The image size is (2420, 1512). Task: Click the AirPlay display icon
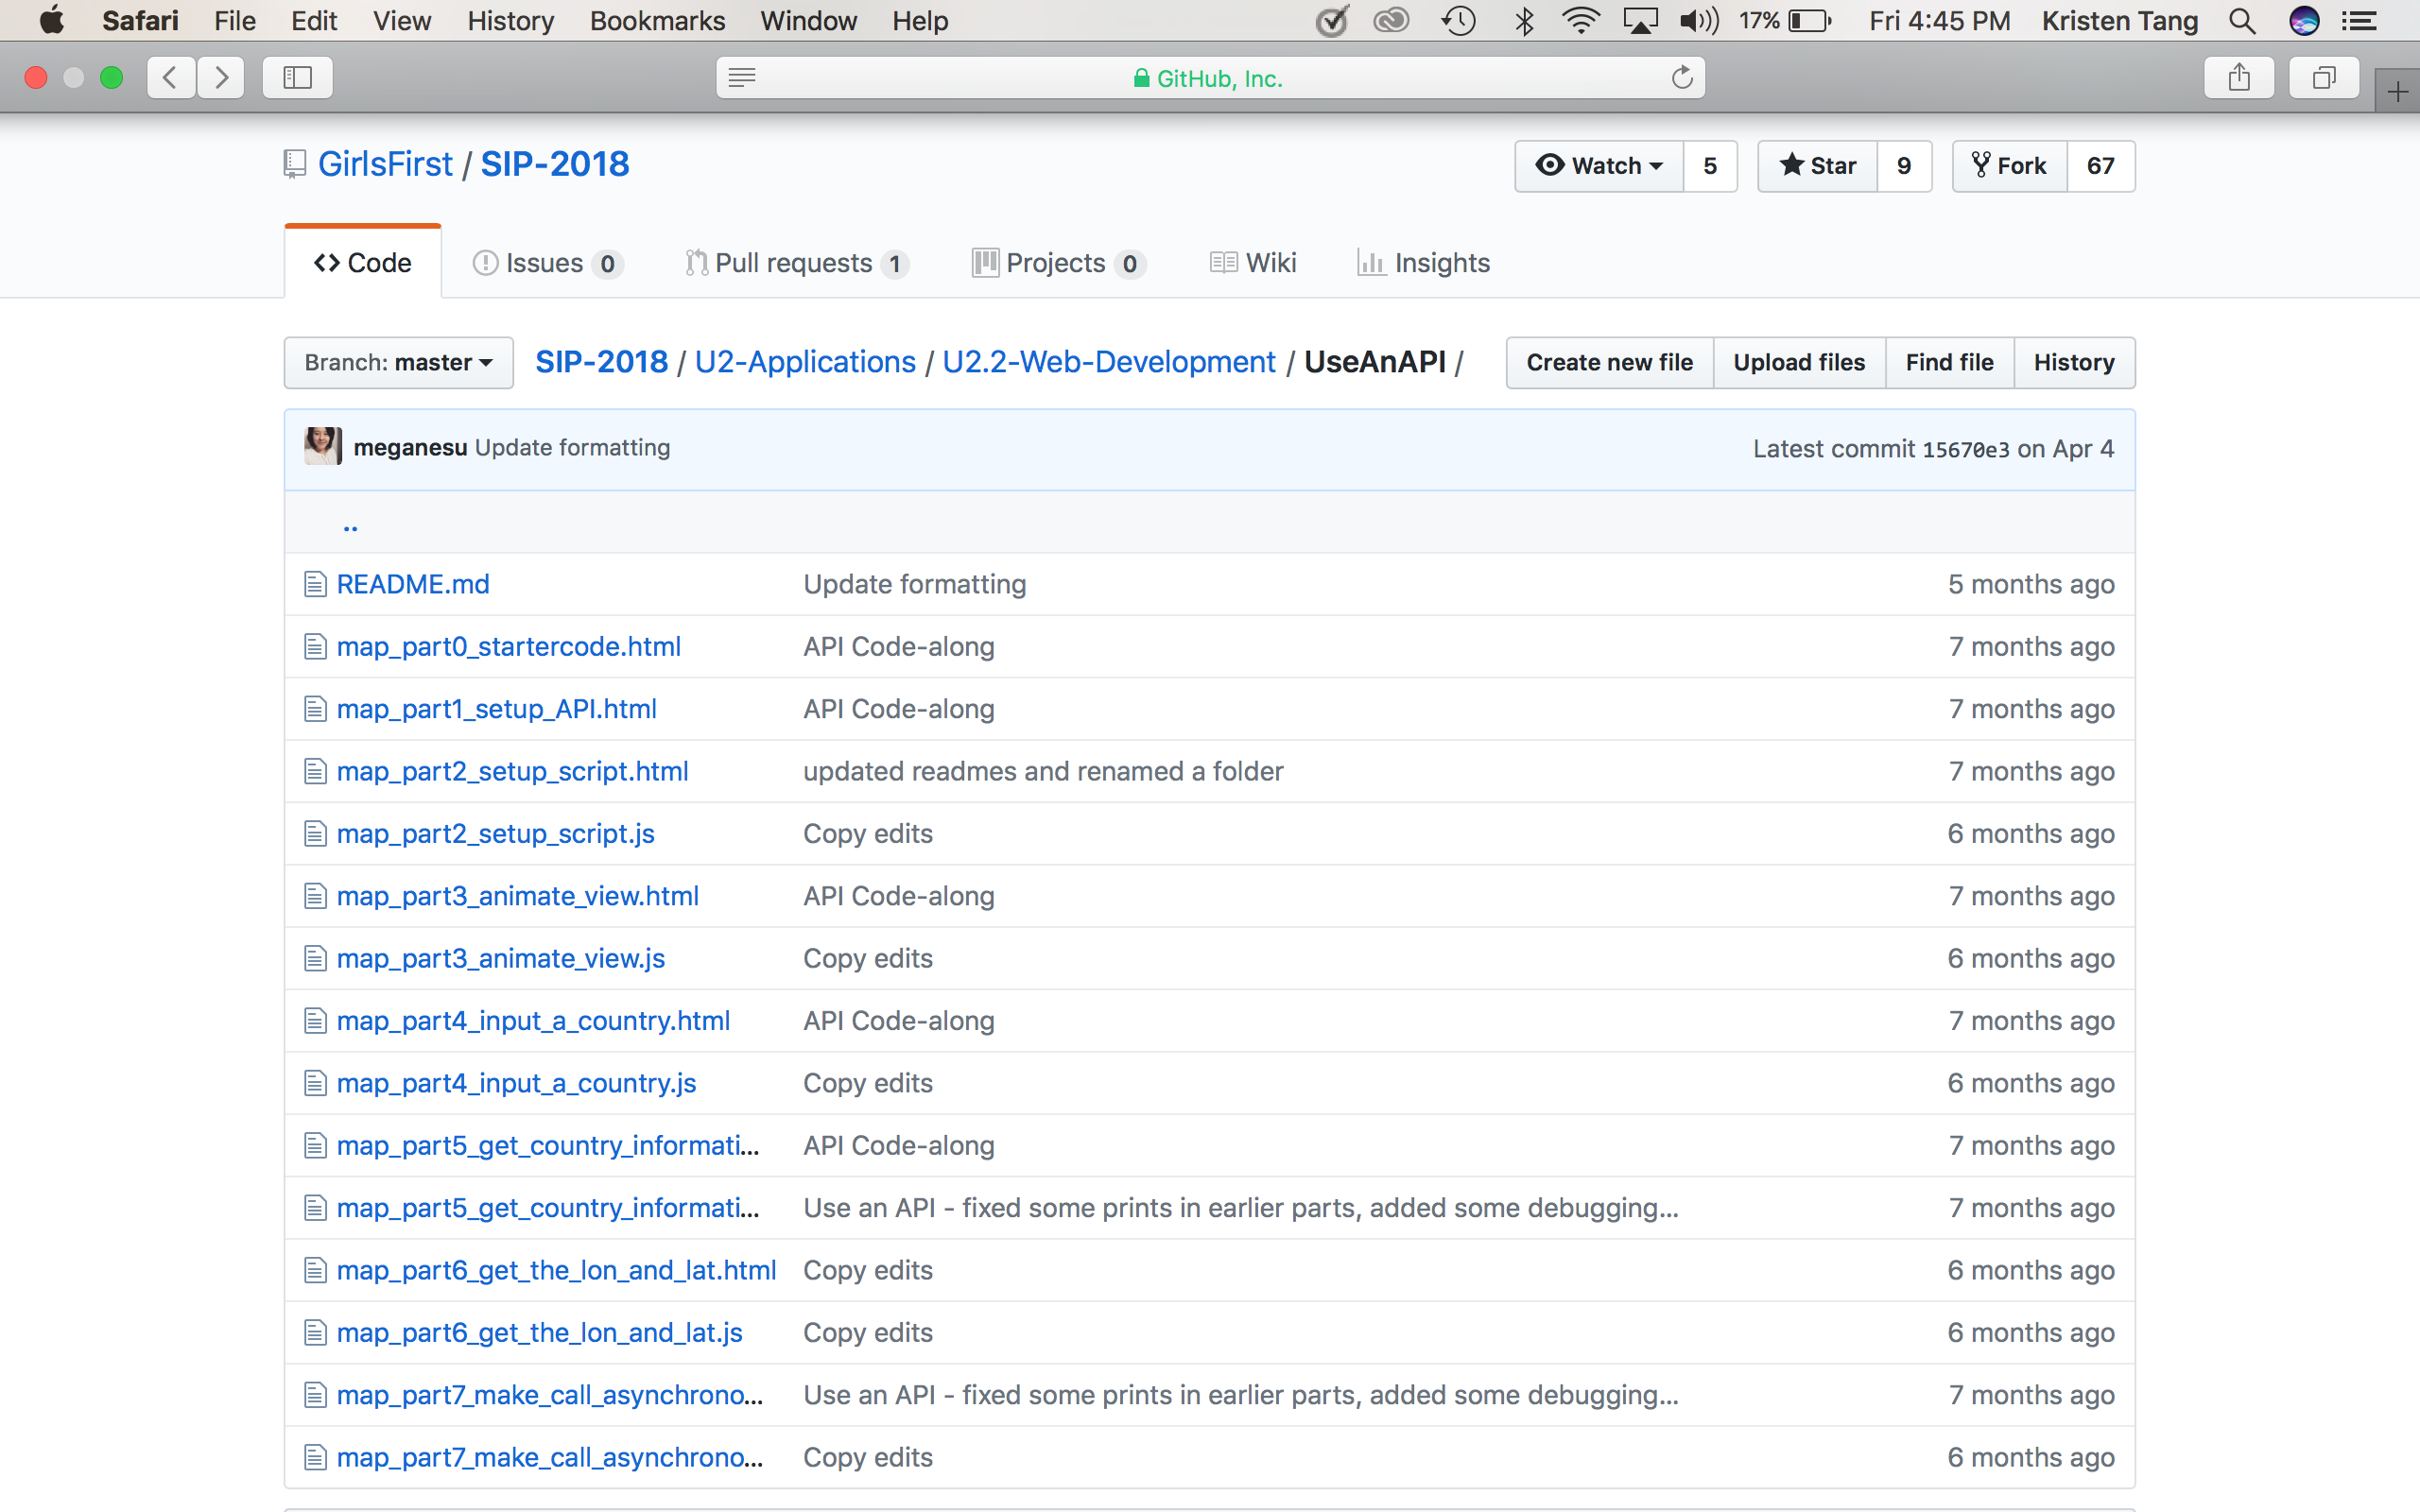(1640, 21)
